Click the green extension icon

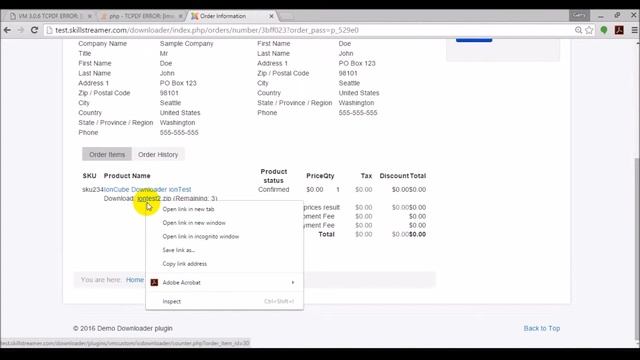[x=604, y=30]
